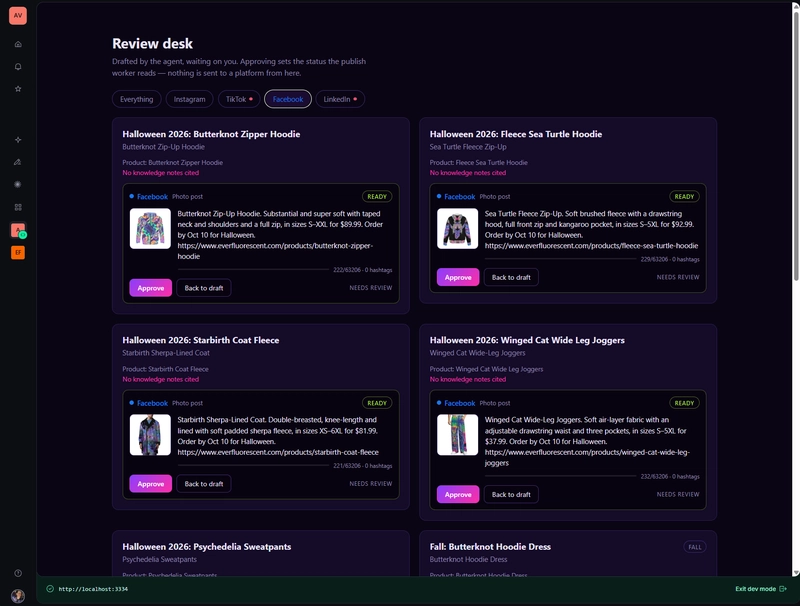Viewport: 800px width, 606px height.
Task: Send Starbirth Coat Fleece back to draft
Action: 204,484
